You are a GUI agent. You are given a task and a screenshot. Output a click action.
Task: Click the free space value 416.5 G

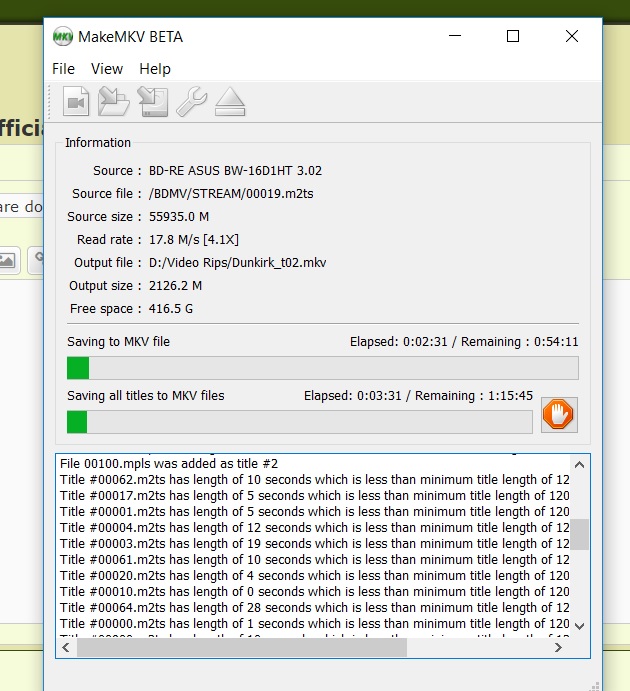[x=171, y=308]
